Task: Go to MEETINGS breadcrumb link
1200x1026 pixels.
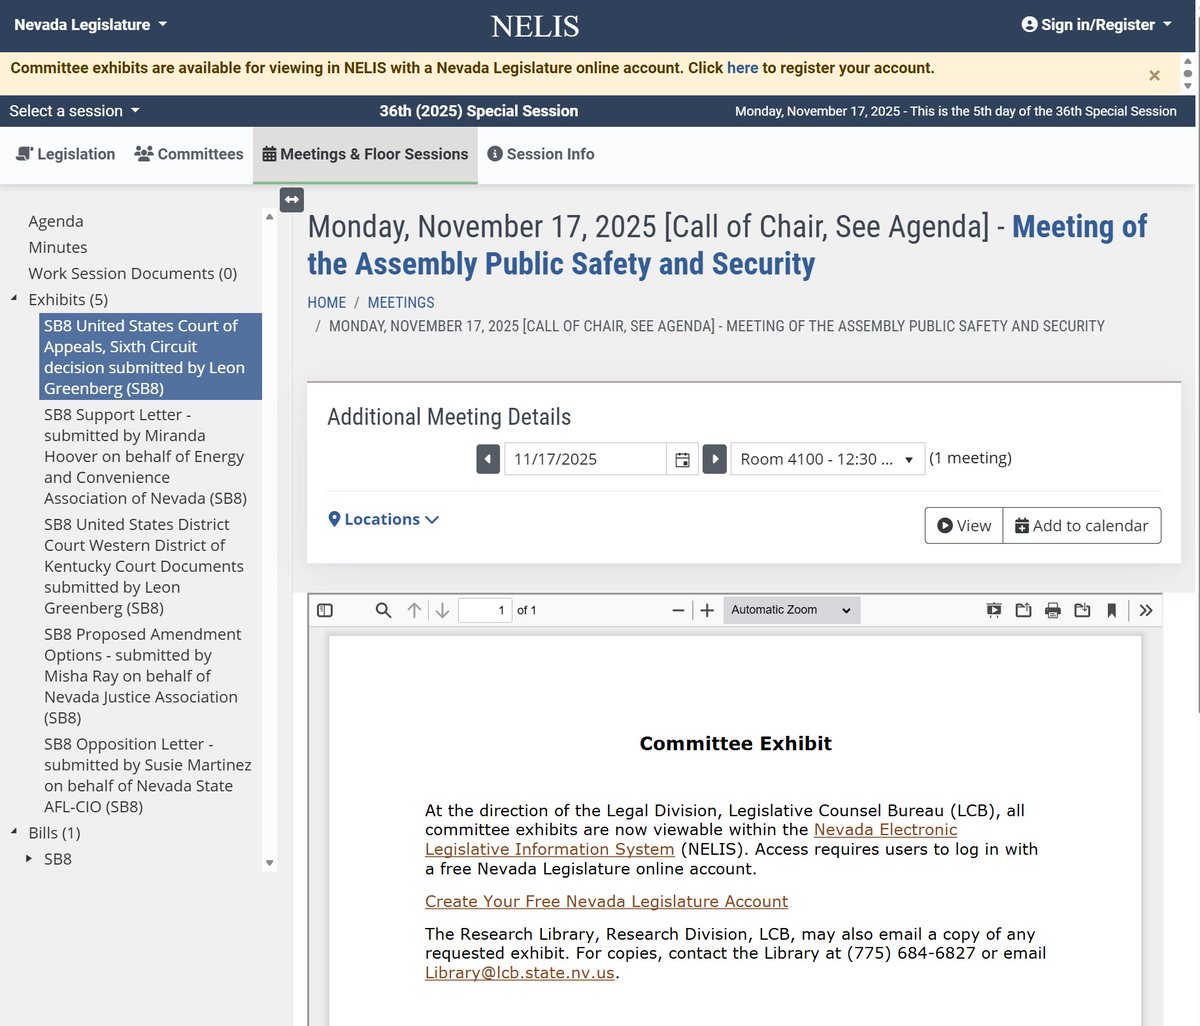Action: 401,302
